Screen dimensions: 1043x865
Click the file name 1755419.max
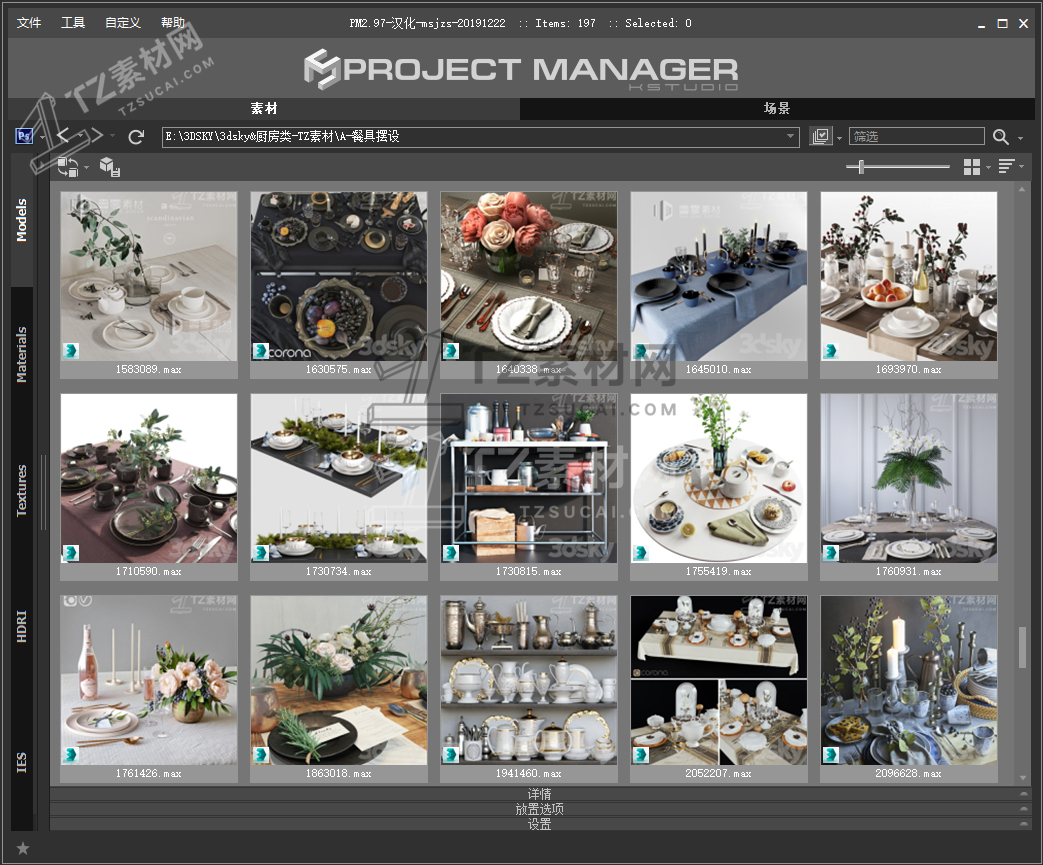719,572
